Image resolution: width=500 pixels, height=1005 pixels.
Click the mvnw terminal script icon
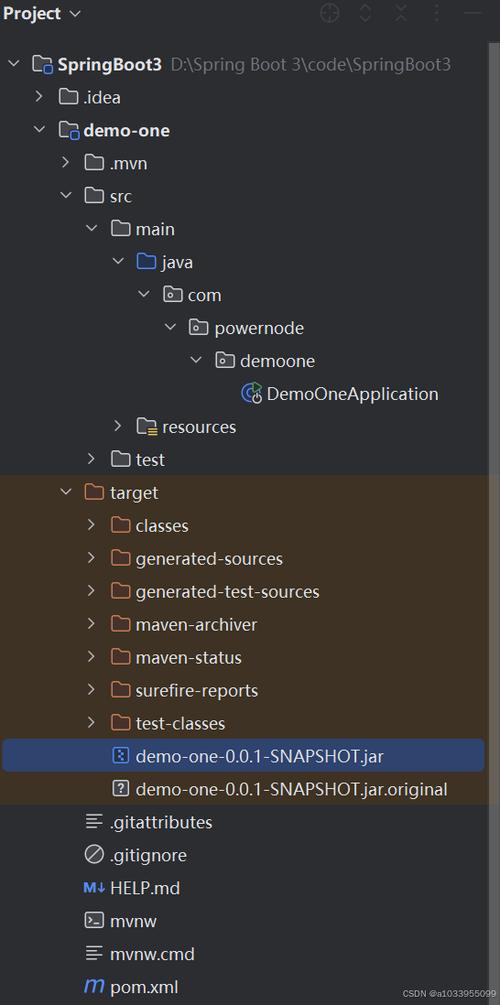[94, 921]
